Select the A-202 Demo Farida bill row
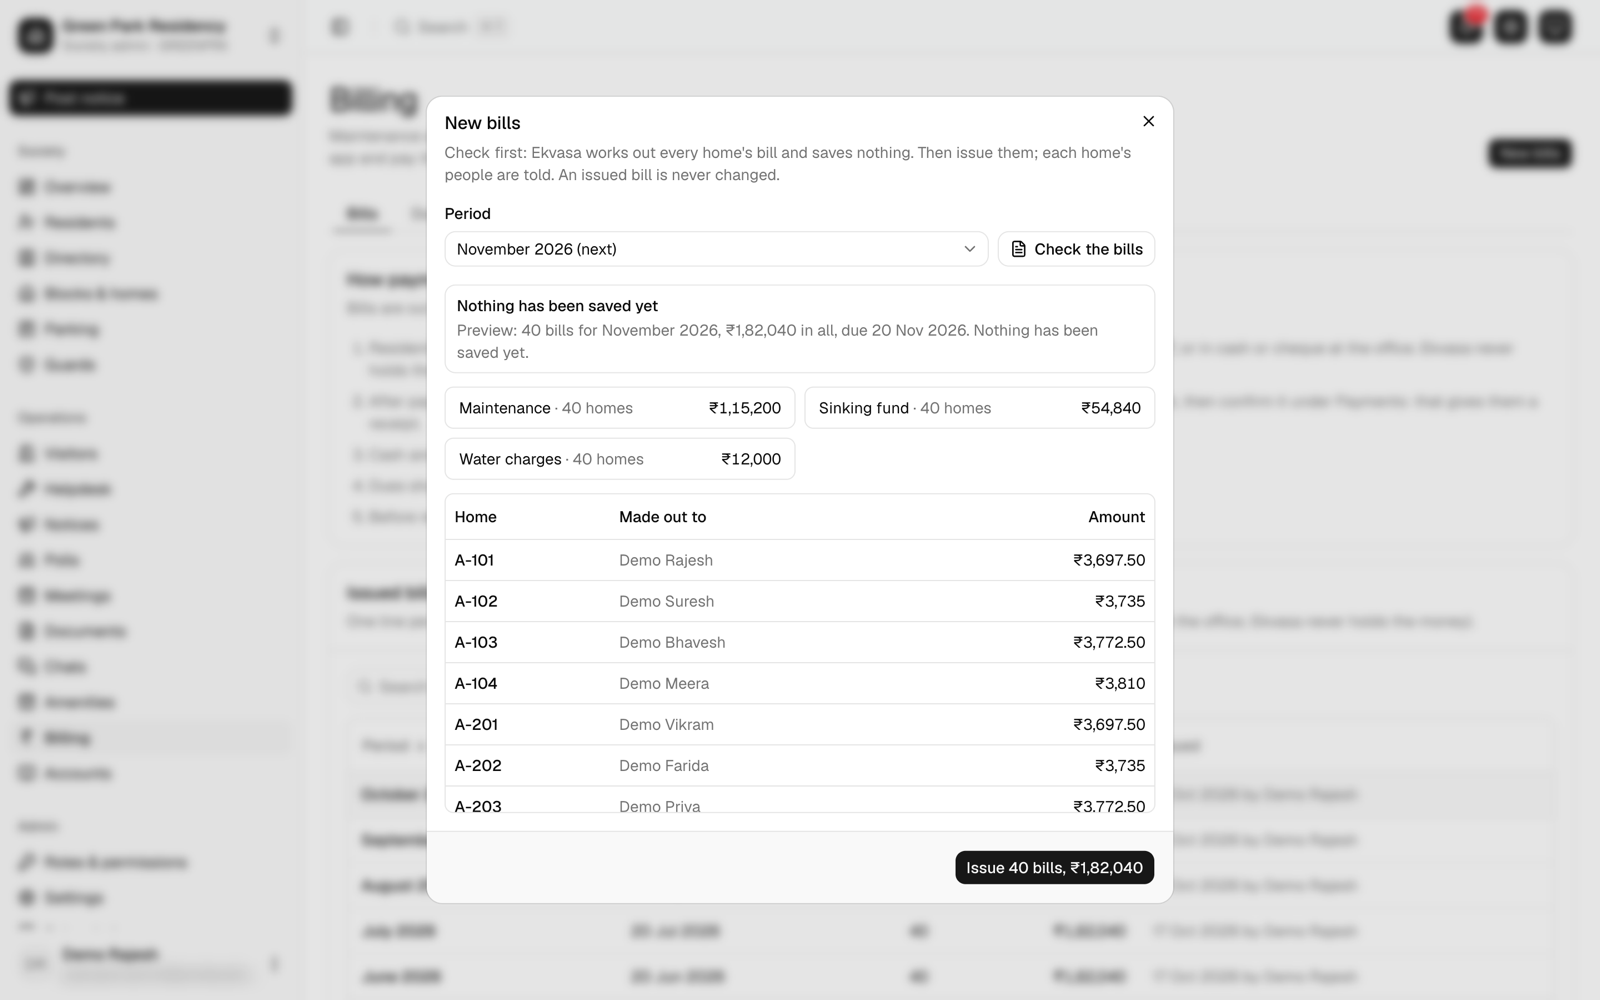The width and height of the screenshot is (1600, 1000). pos(800,765)
